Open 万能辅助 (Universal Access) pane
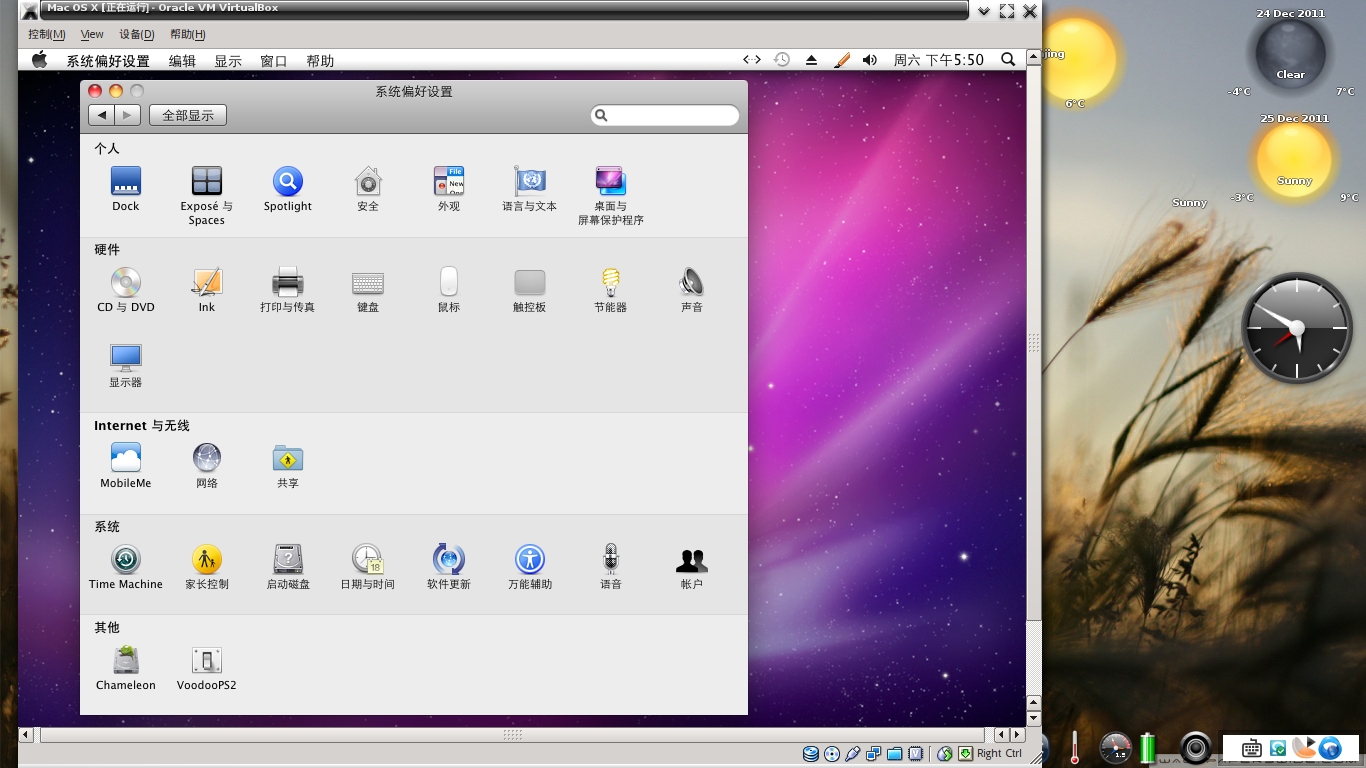 (530, 567)
